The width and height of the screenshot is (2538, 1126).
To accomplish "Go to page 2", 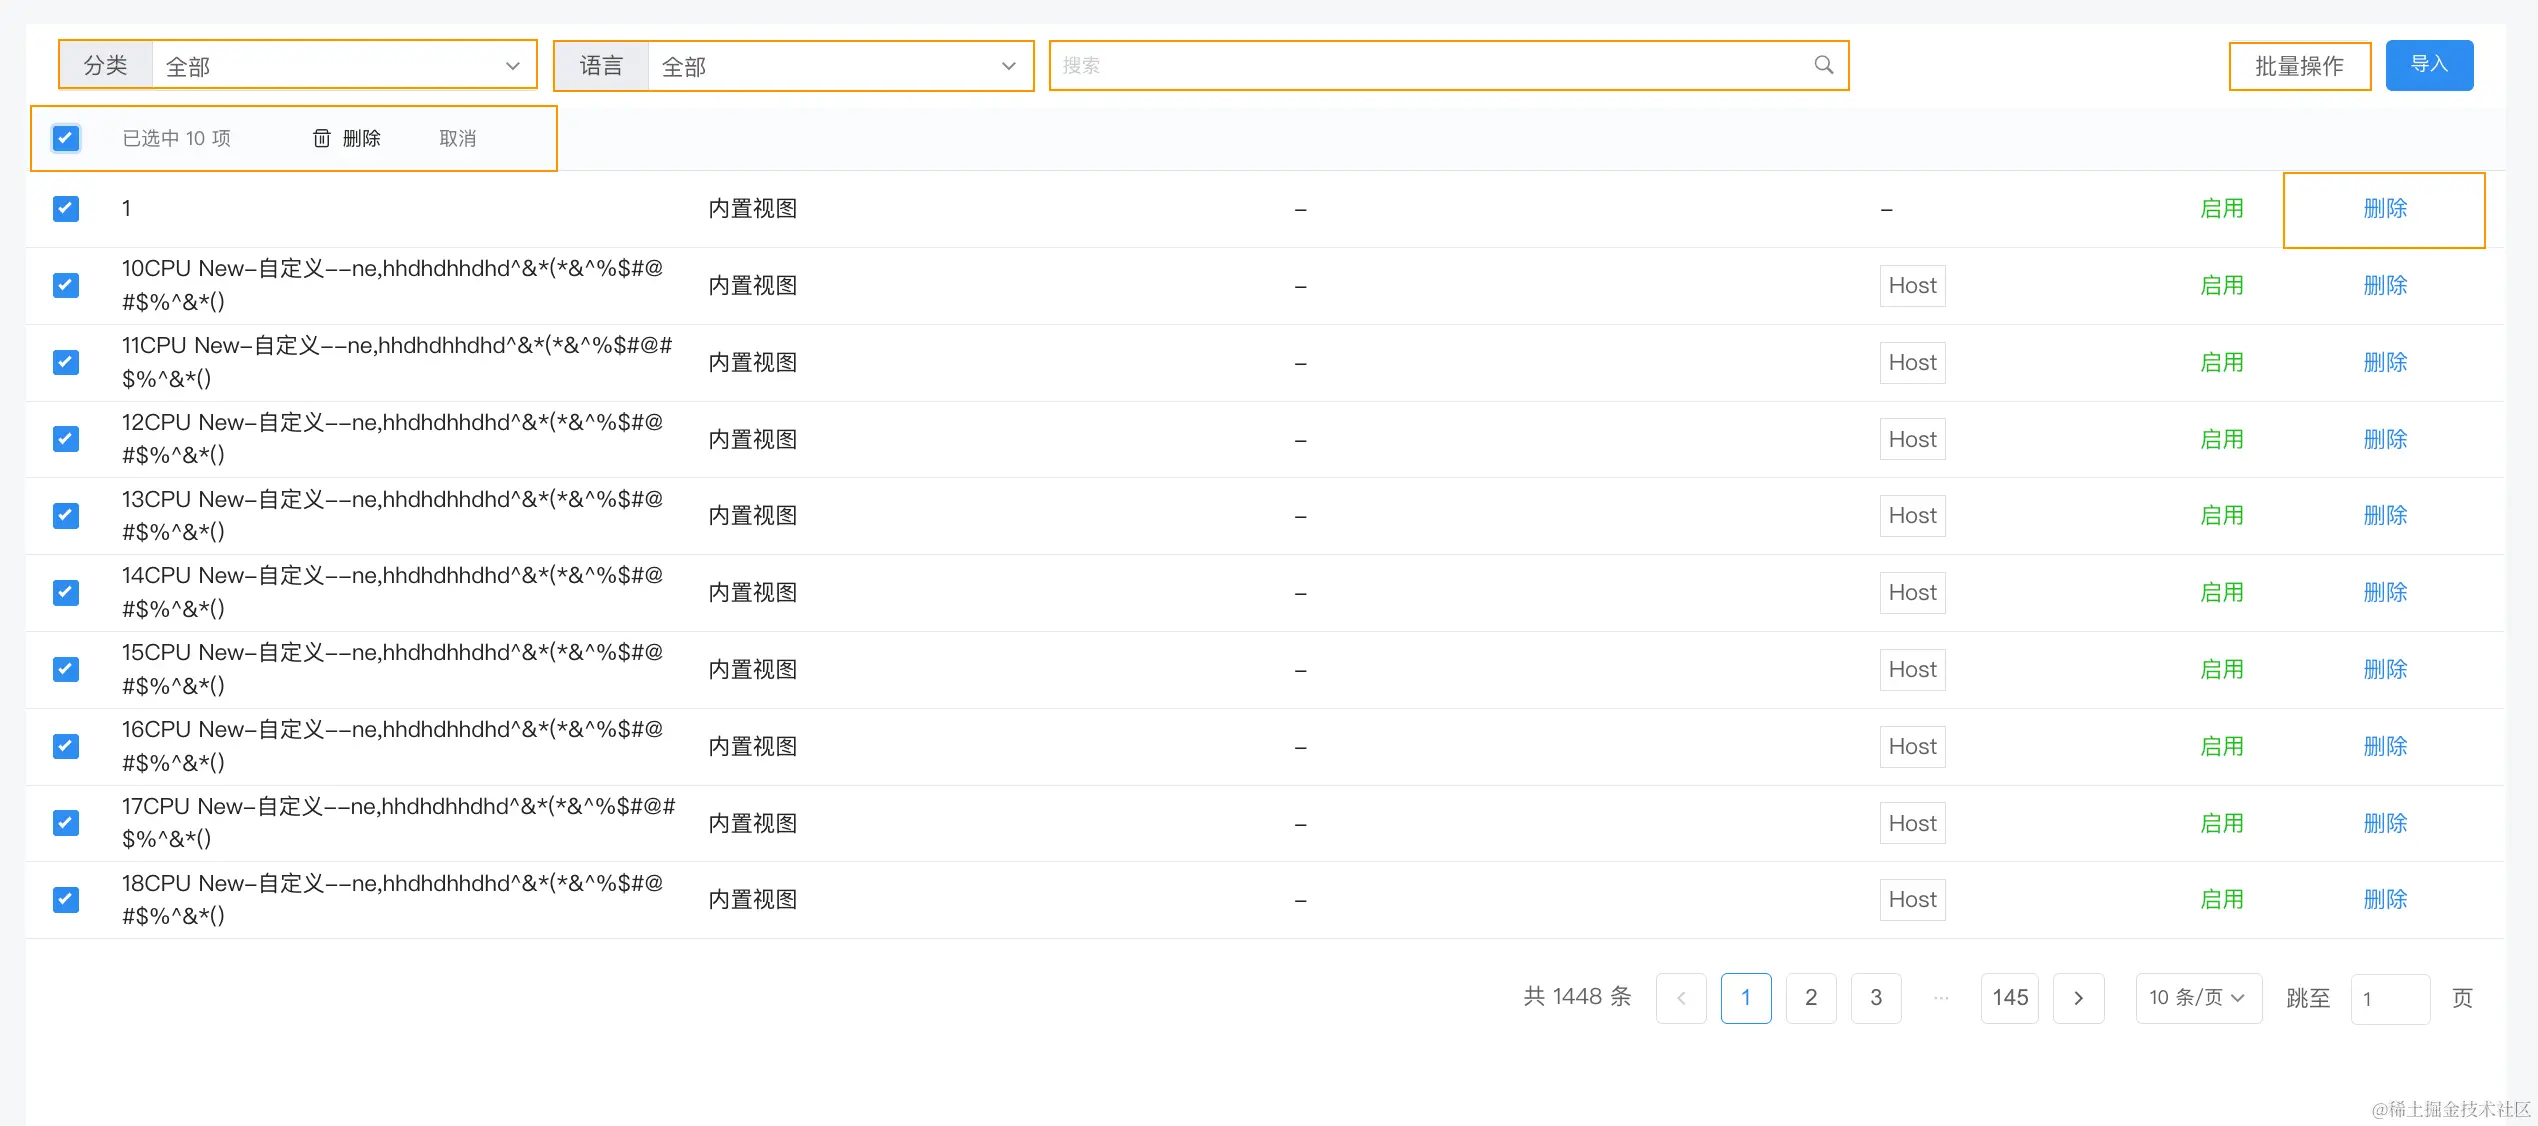I will tap(1810, 998).
